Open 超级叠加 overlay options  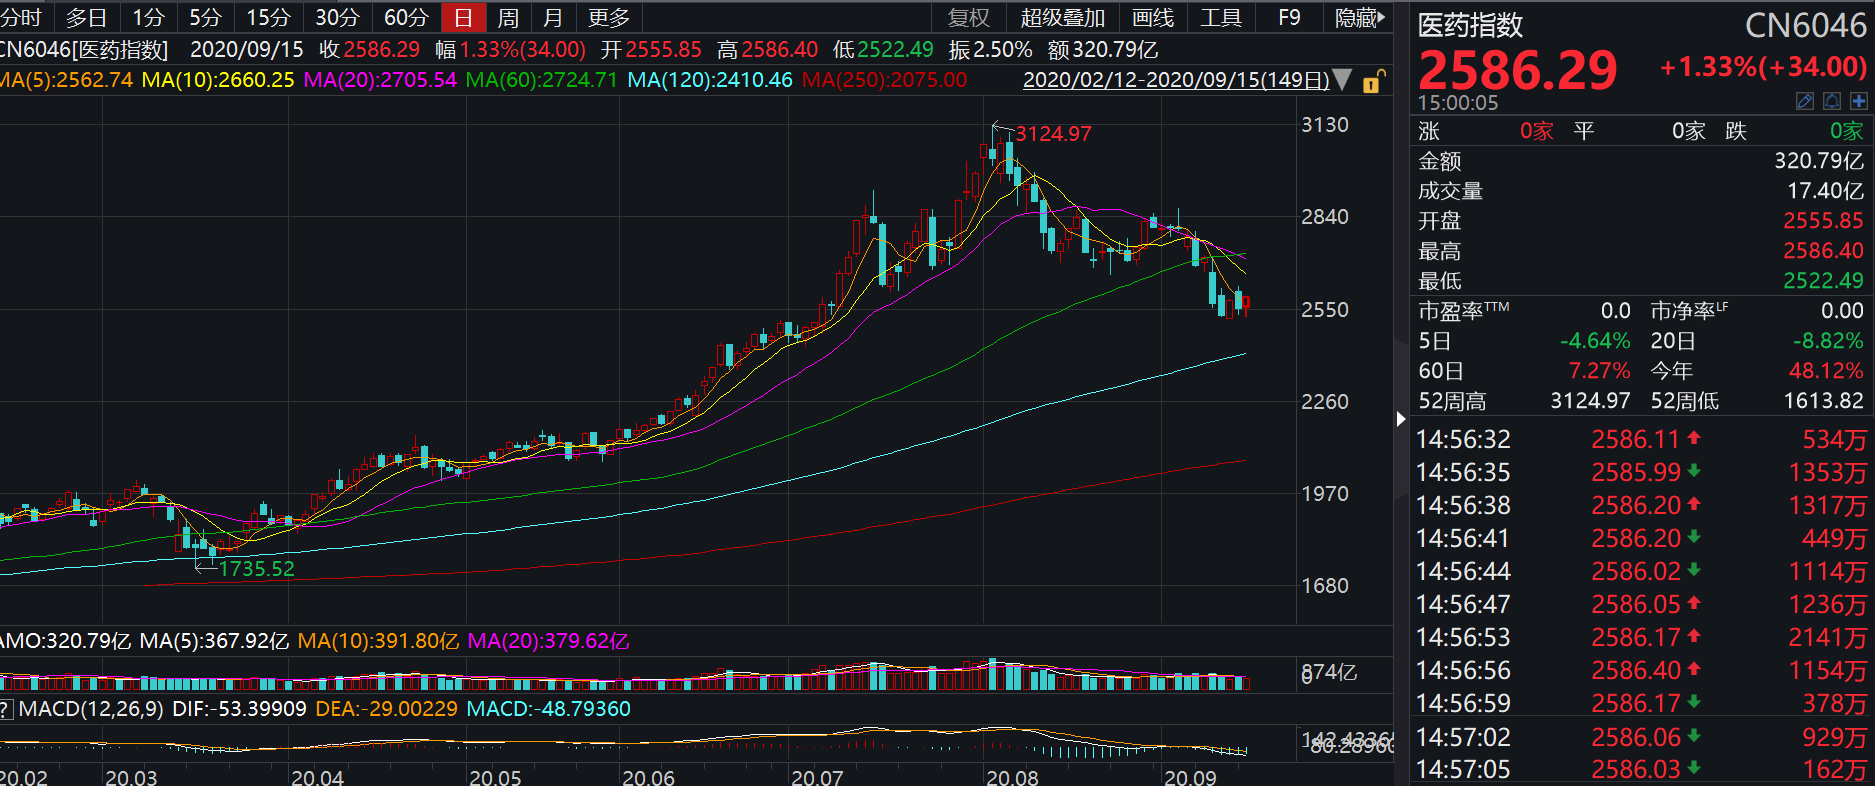[x=1062, y=18]
